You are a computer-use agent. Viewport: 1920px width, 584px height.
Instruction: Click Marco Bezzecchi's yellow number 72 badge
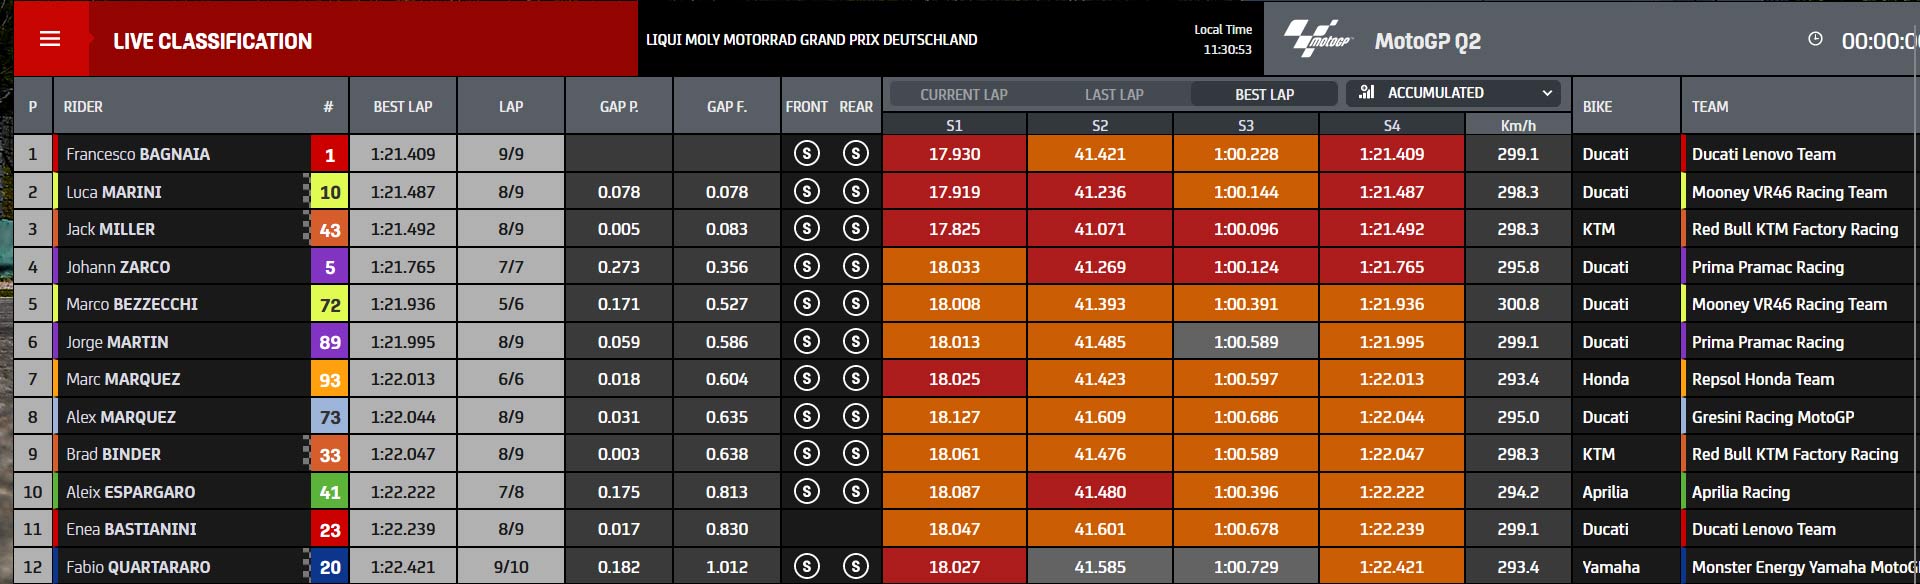click(x=330, y=304)
